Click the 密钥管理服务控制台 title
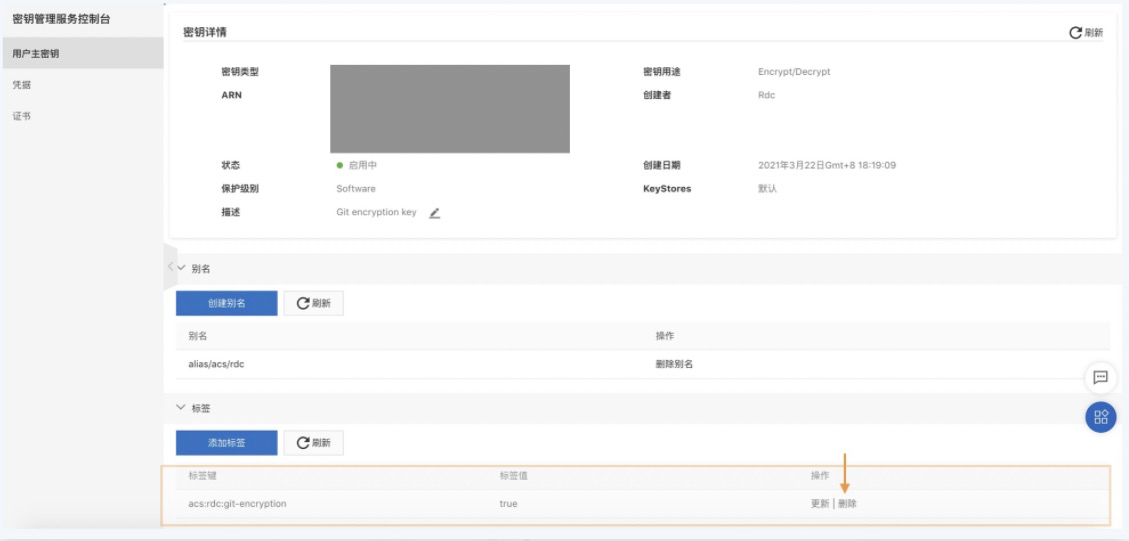Image resolution: width=1129 pixels, height=541 pixels. coord(61,19)
